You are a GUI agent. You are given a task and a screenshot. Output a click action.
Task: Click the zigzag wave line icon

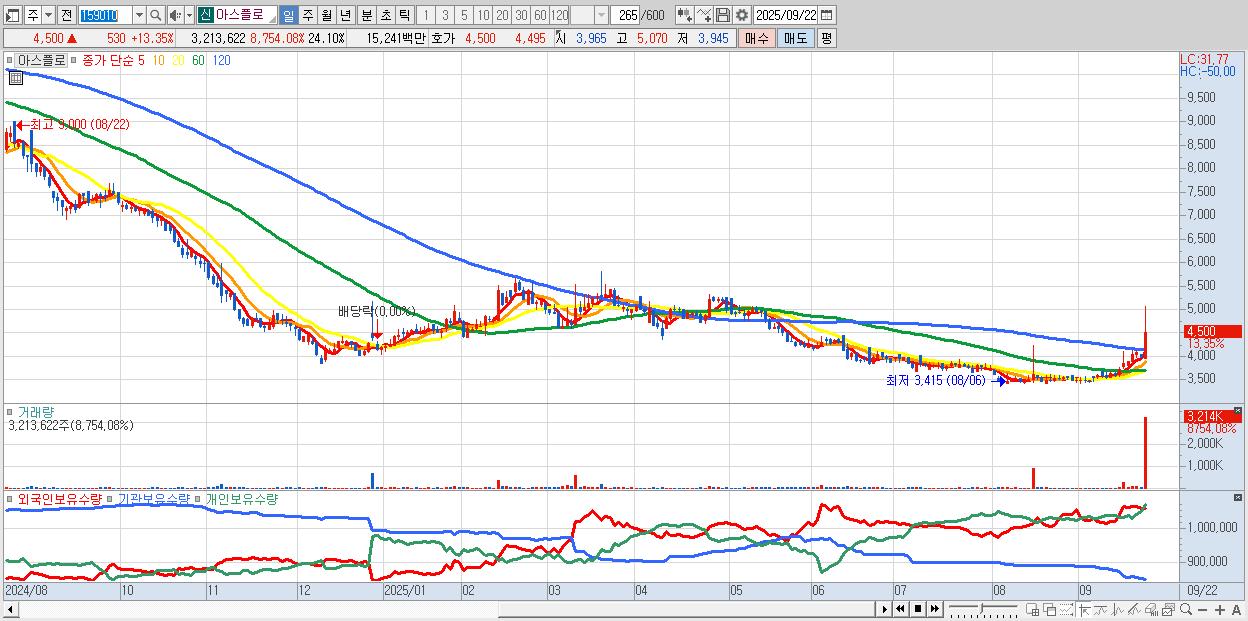1118,609
